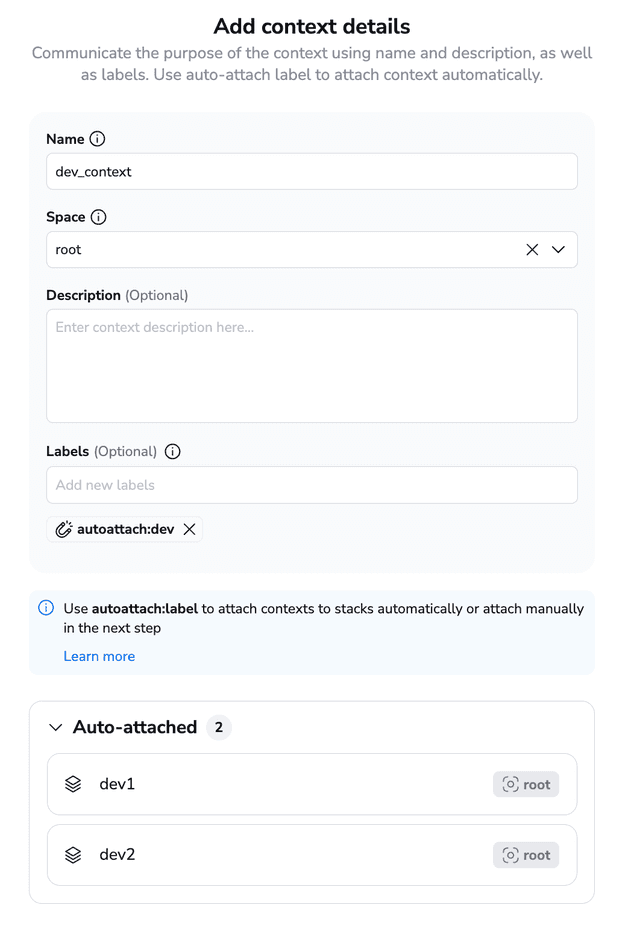This screenshot has height=935, width=640.
Task: Collapse the Auto-attached section
Action: (55, 727)
